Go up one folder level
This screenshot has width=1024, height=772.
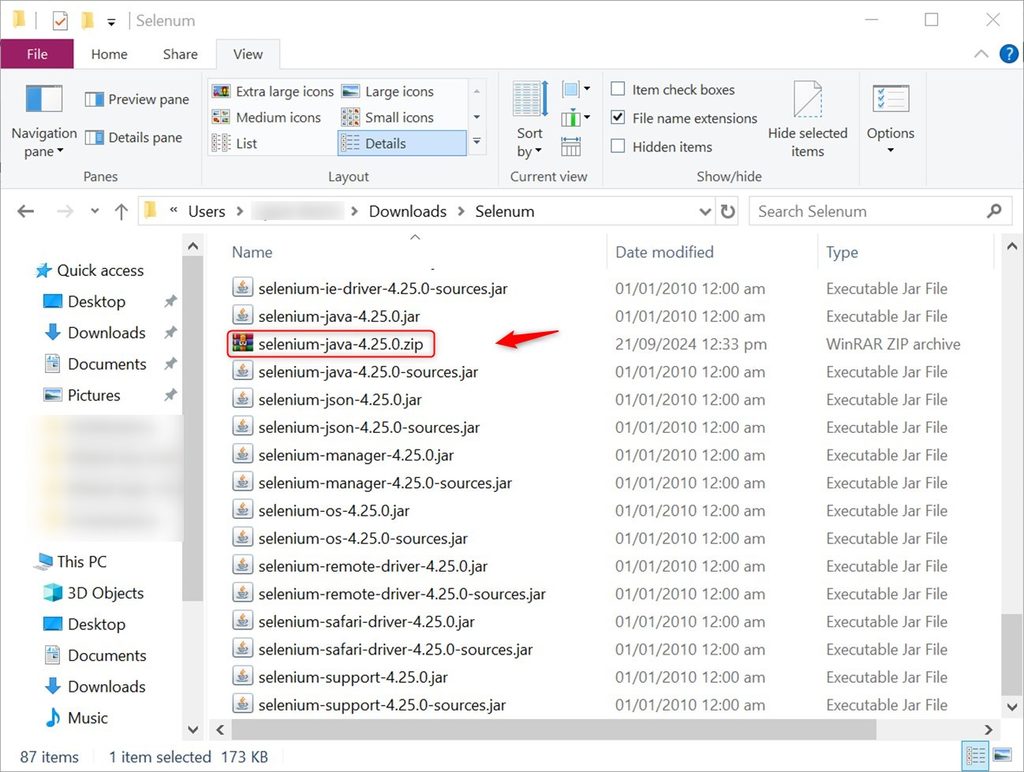(x=121, y=211)
